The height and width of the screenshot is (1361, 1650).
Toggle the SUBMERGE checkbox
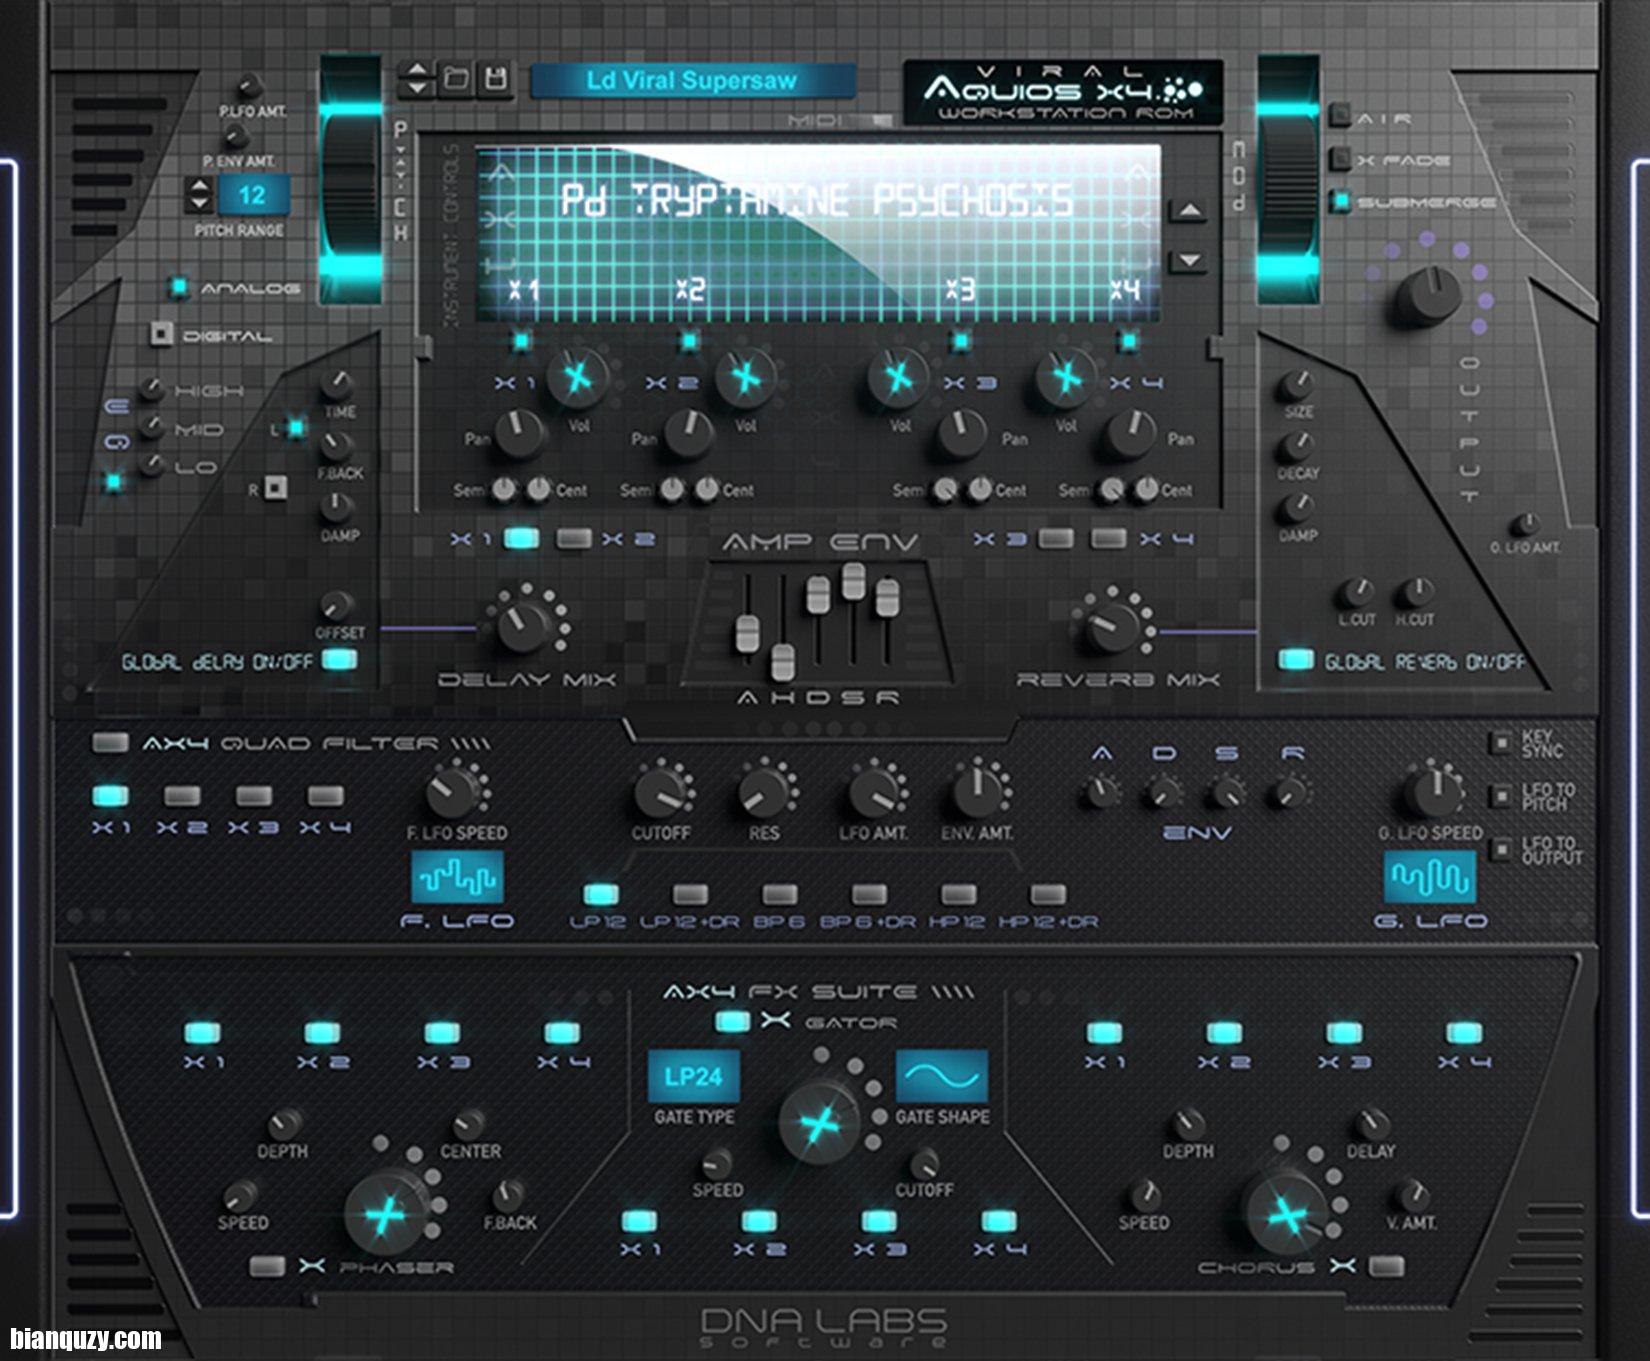(x=1340, y=201)
